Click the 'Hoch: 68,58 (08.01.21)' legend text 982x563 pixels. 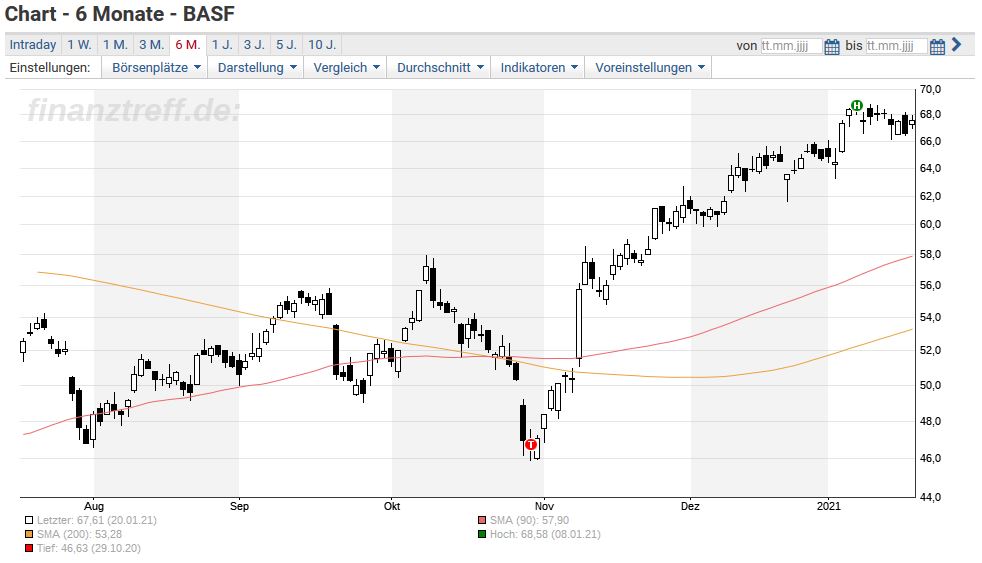pyautogui.click(x=545, y=534)
